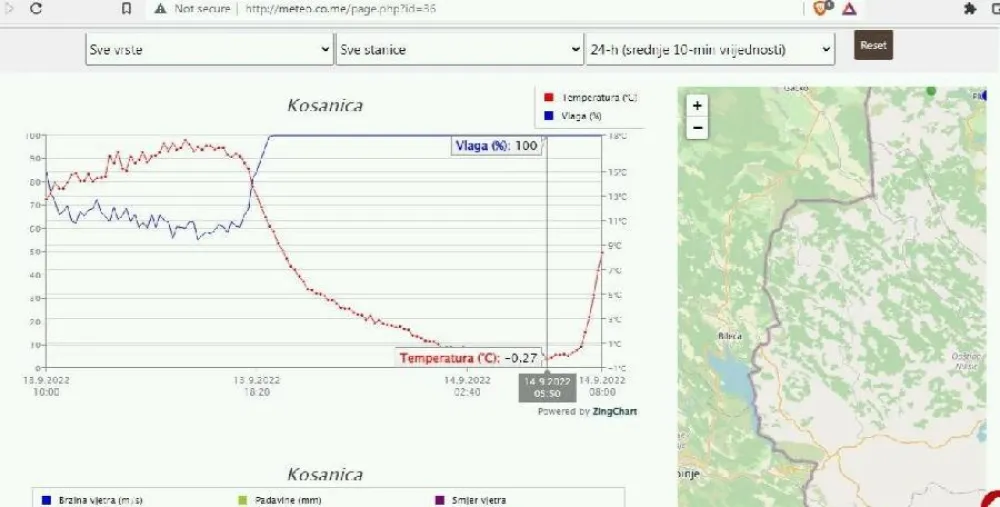The width and height of the screenshot is (1000, 507).
Task: Toggle the Smjer vjetra legend entry
Action: 471,501
